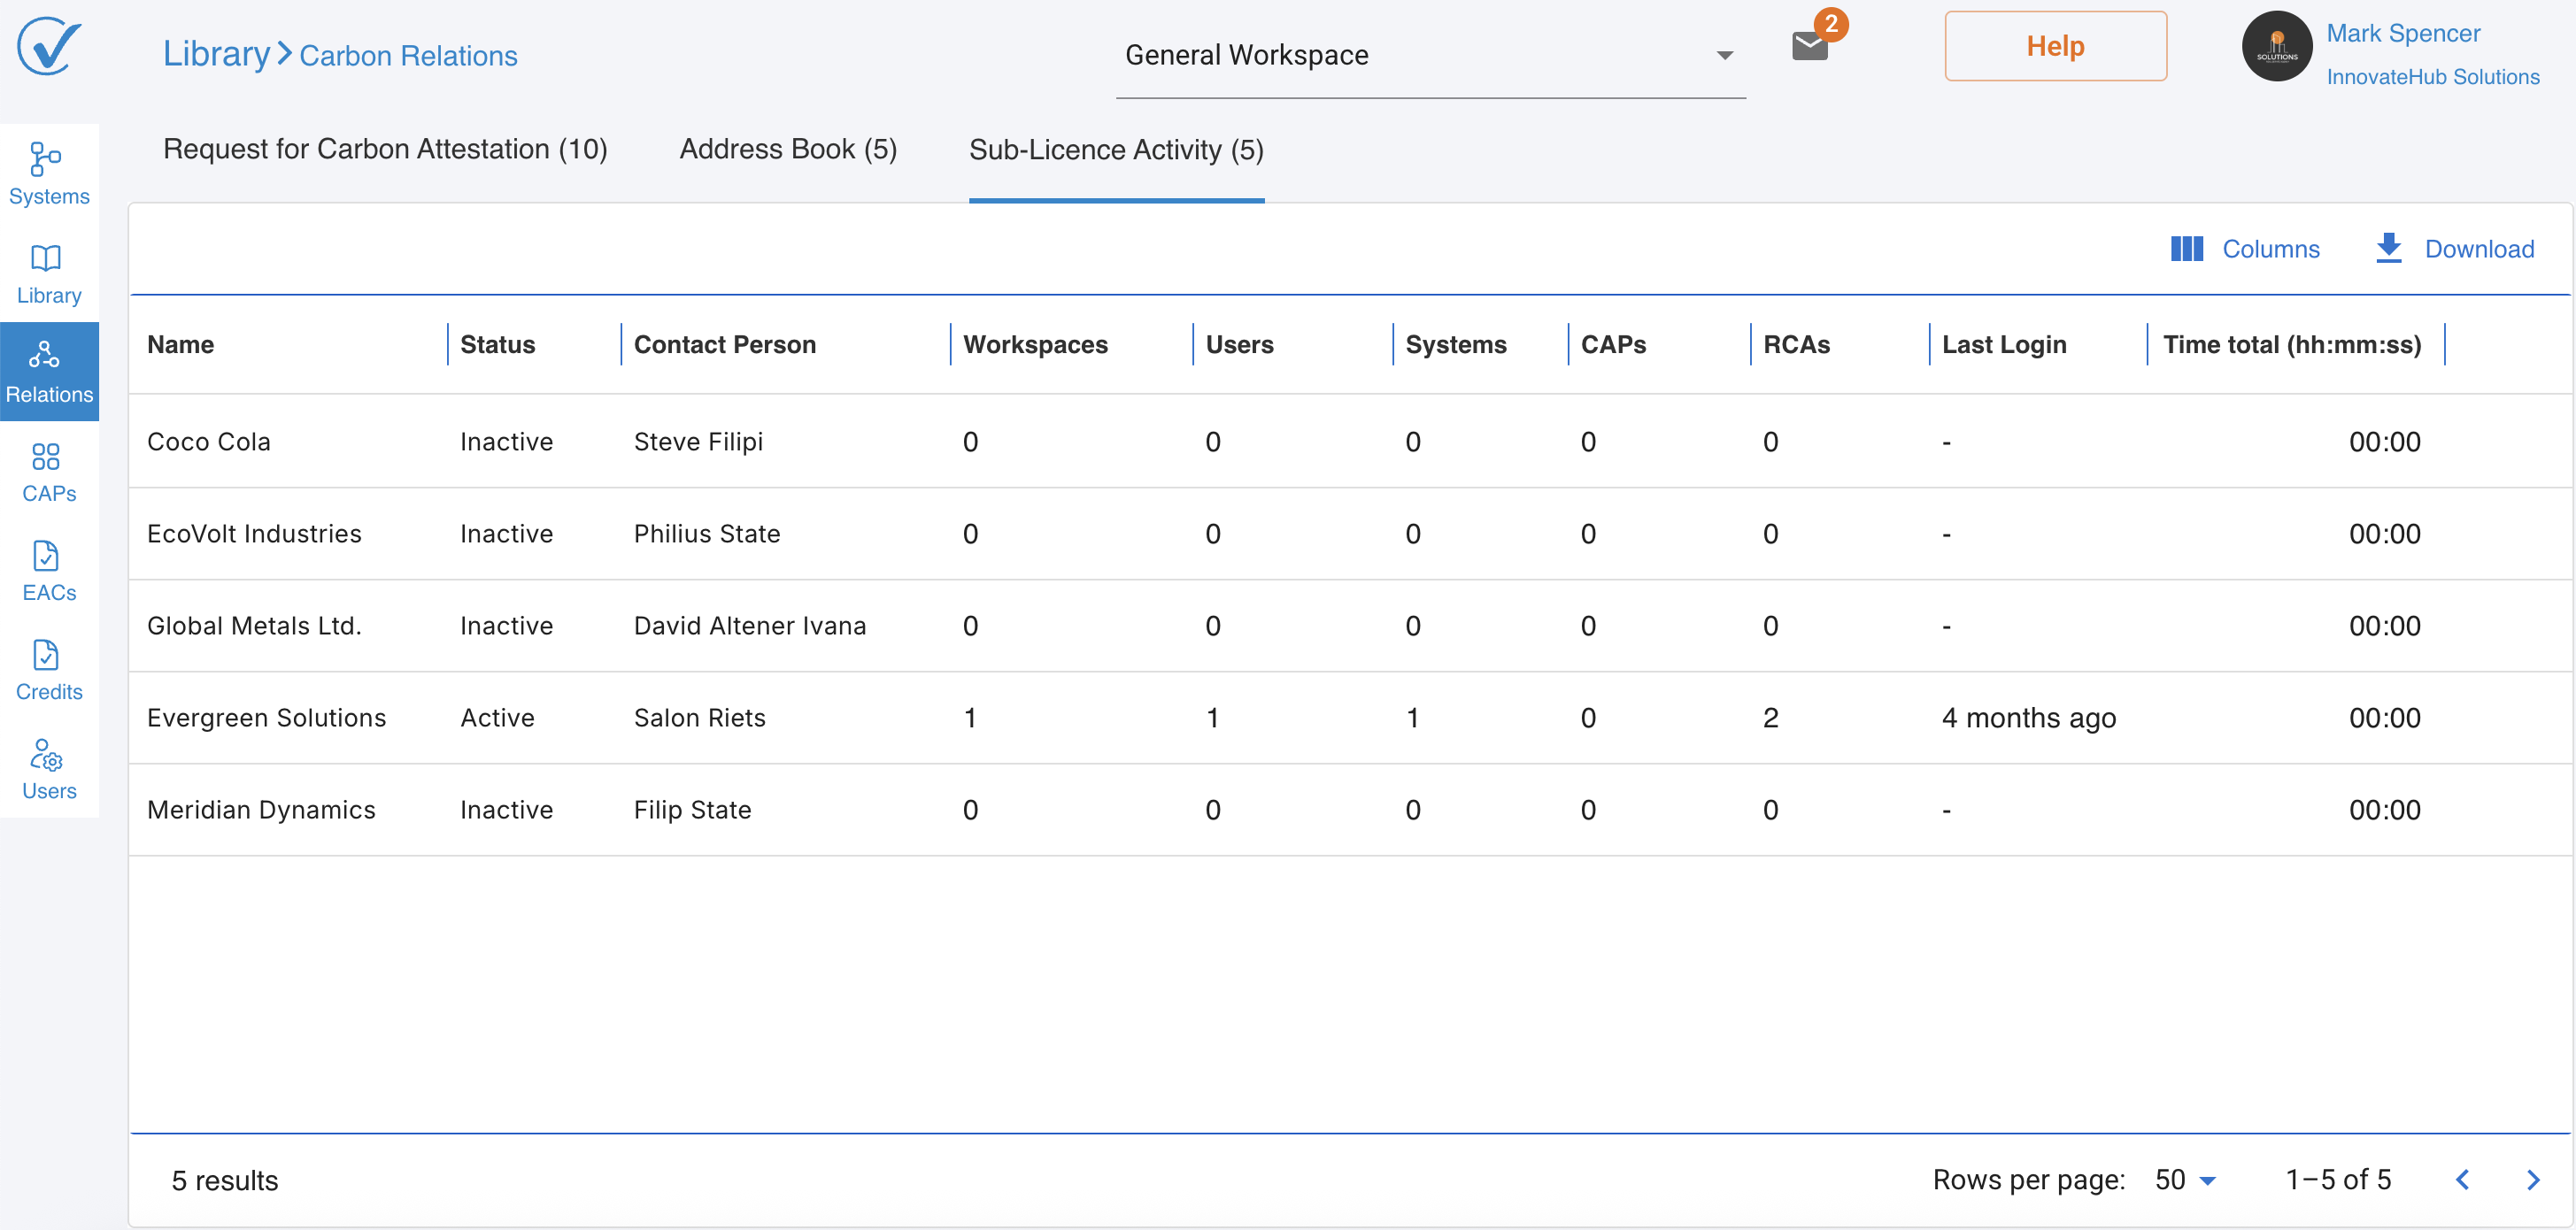Open the Mark Spencer profile avatar

point(2276,46)
